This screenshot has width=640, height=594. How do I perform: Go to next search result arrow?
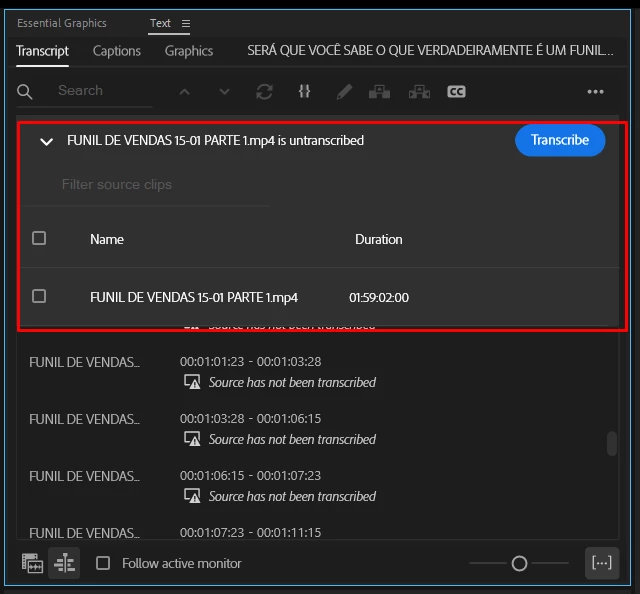click(x=224, y=92)
